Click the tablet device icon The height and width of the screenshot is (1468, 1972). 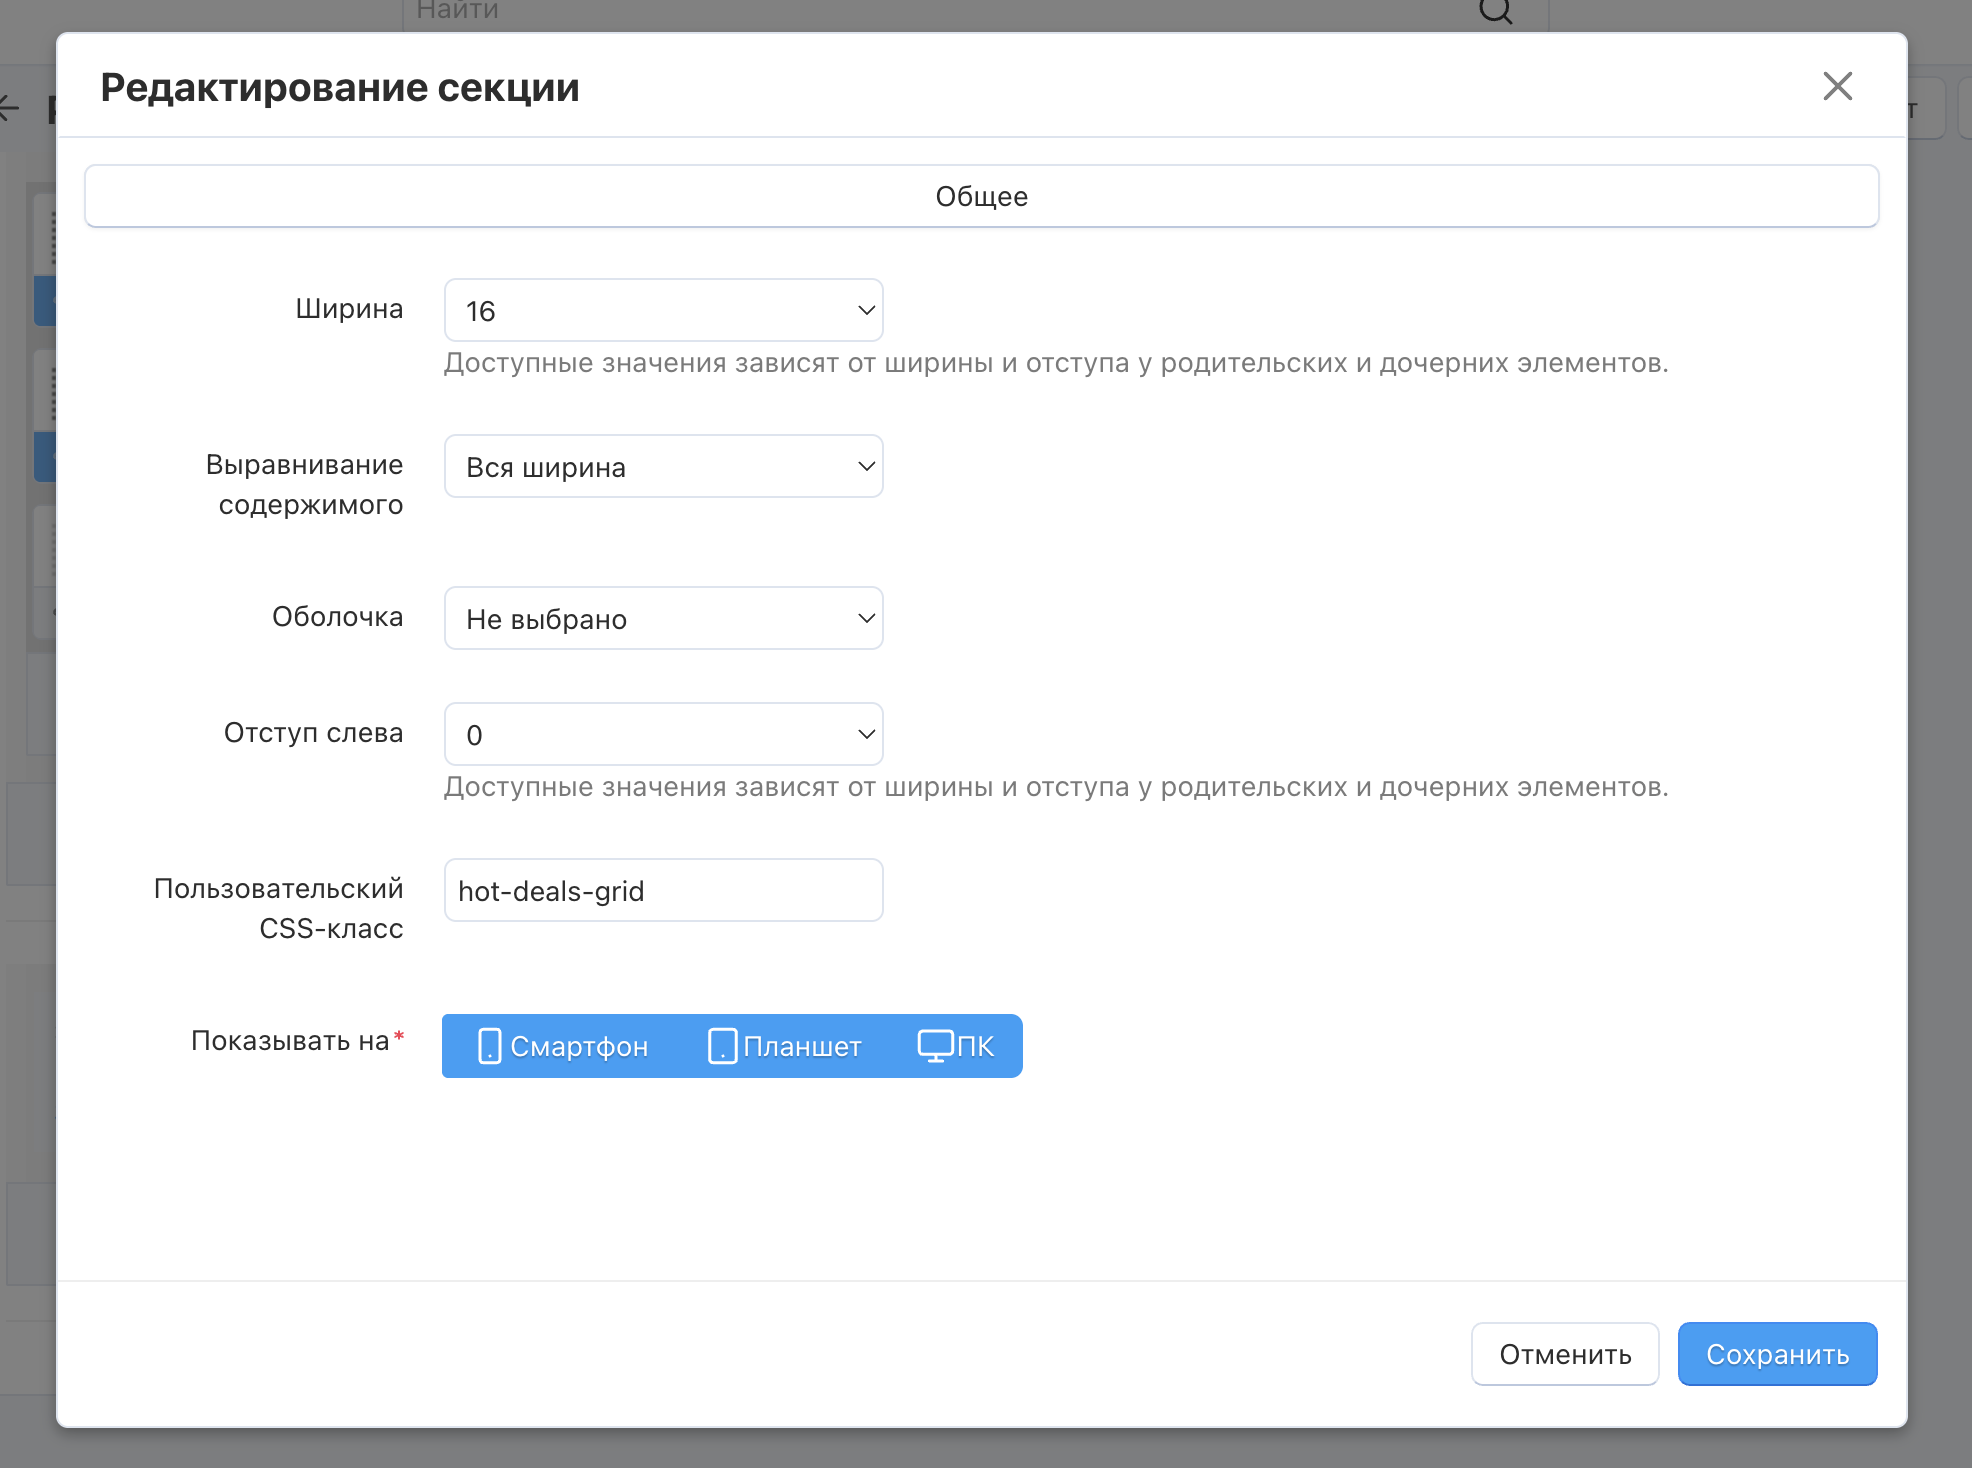point(722,1046)
